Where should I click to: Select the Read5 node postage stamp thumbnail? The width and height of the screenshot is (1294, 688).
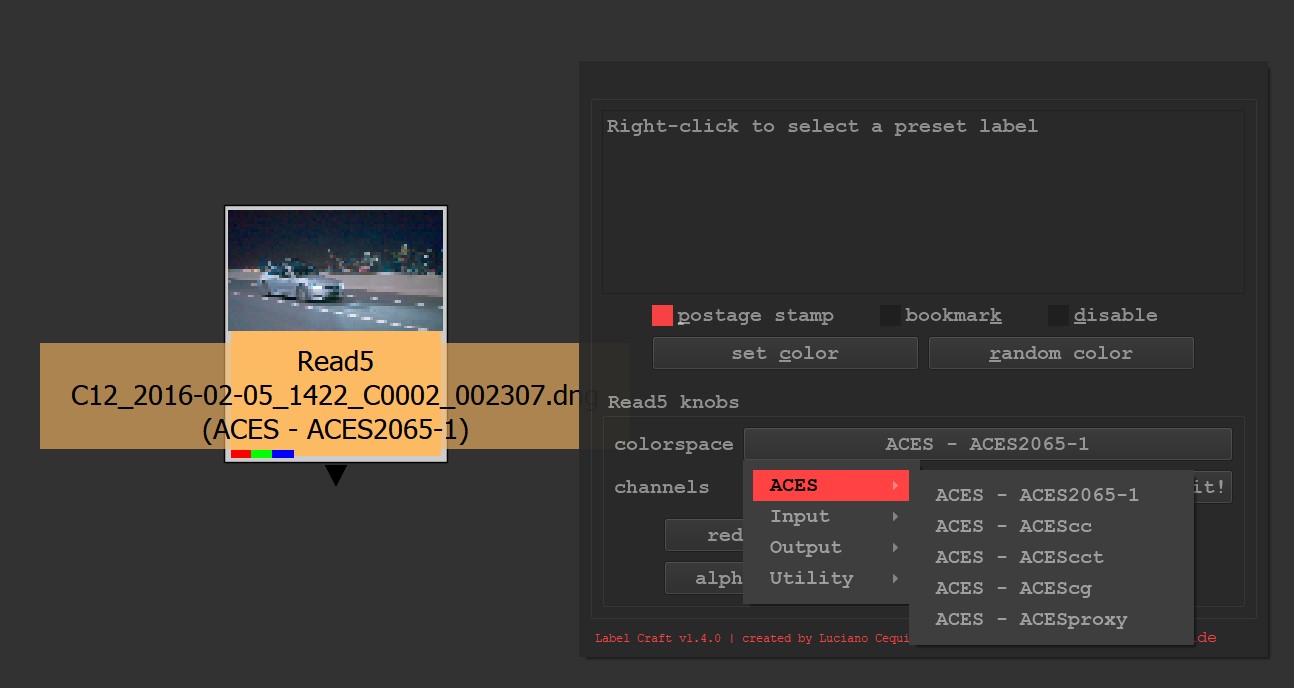point(336,270)
